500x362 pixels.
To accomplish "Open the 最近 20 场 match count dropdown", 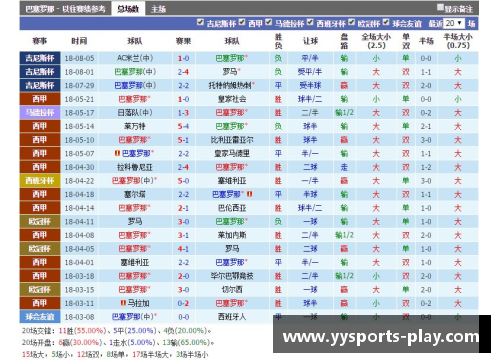I will pos(454,23).
